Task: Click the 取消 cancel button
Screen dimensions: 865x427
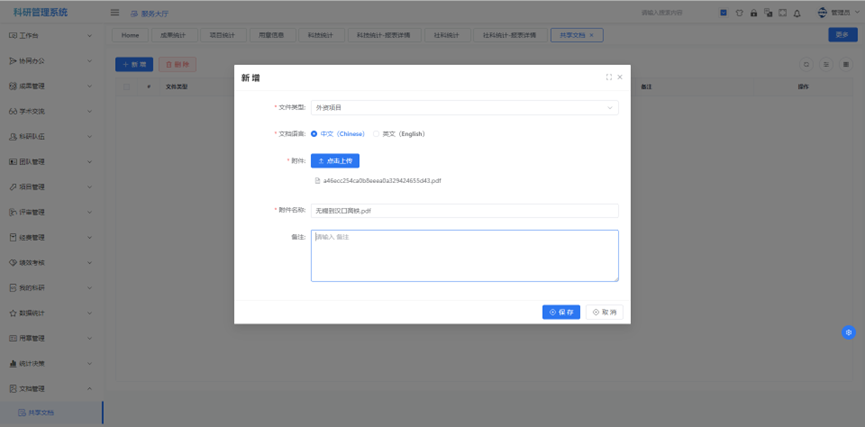Action: [x=604, y=312]
